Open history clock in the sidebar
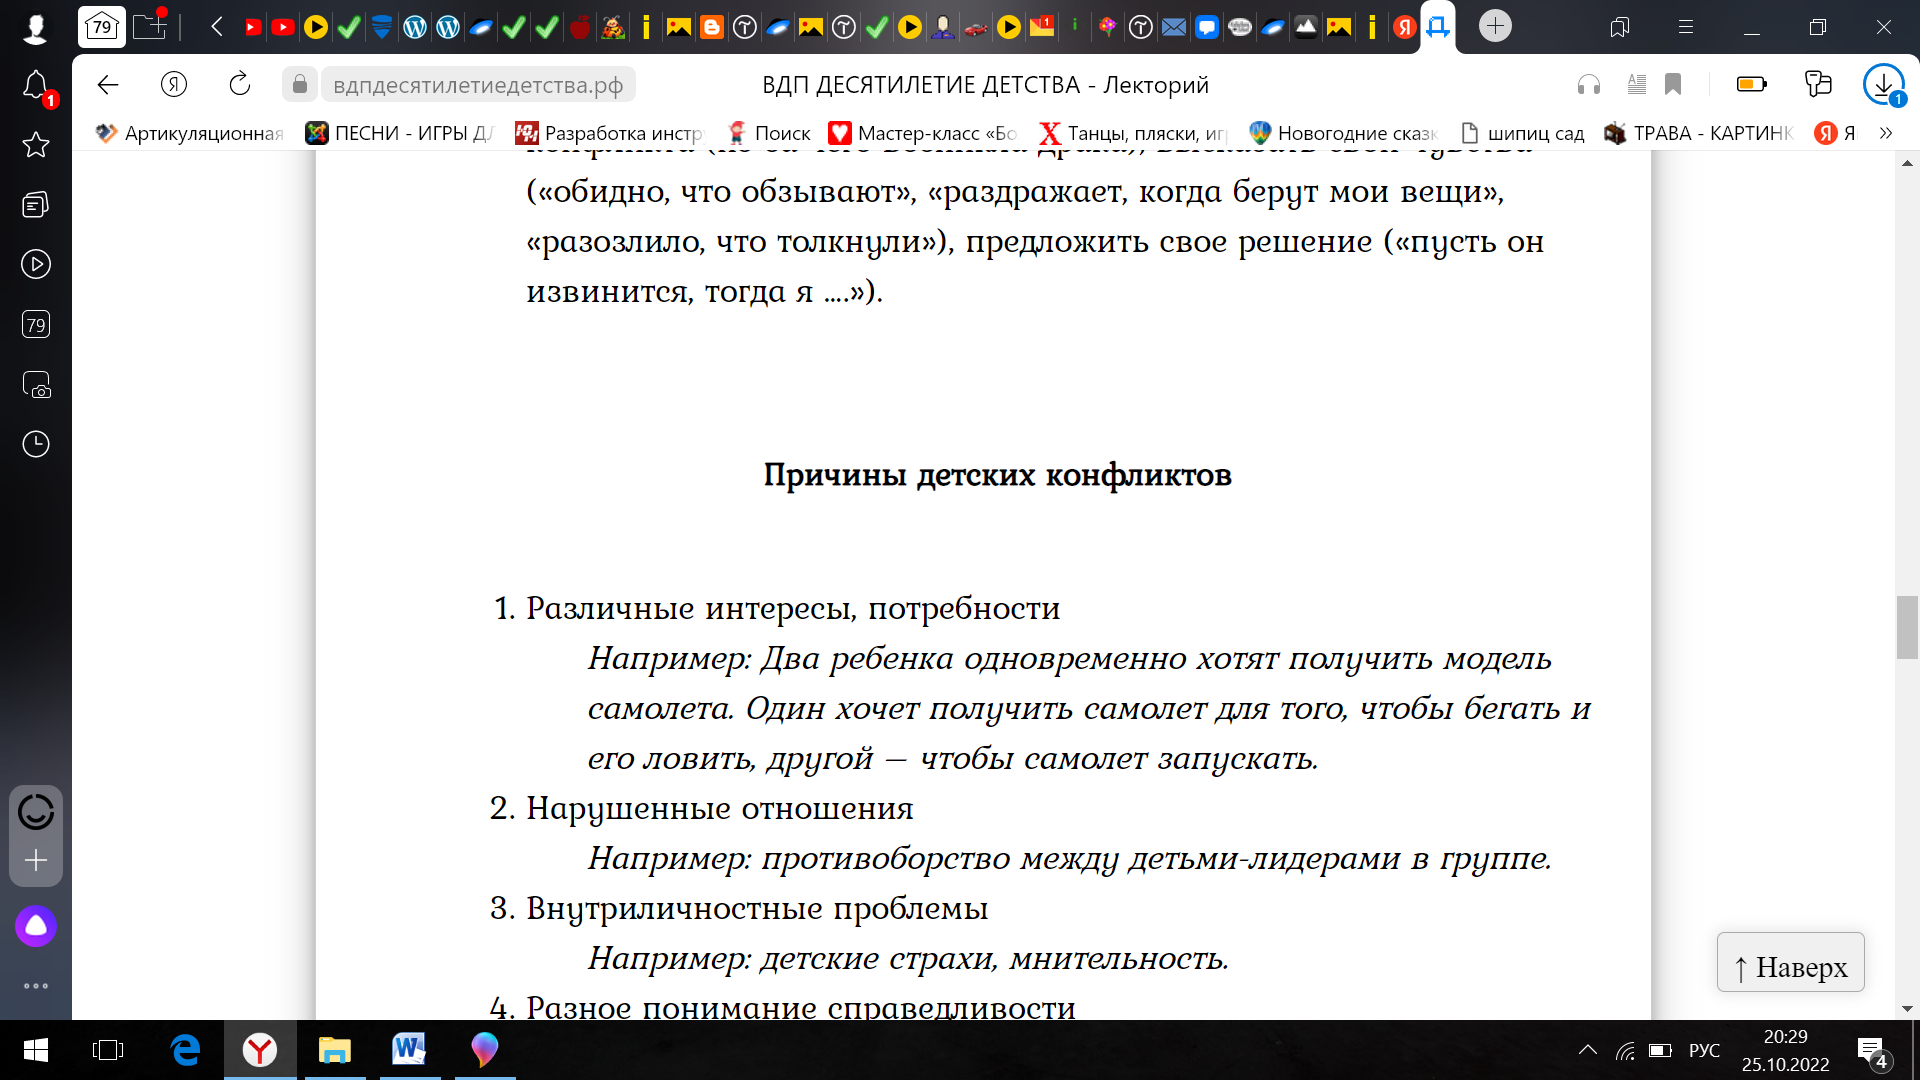This screenshot has width=1920, height=1080. pyautogui.click(x=36, y=444)
